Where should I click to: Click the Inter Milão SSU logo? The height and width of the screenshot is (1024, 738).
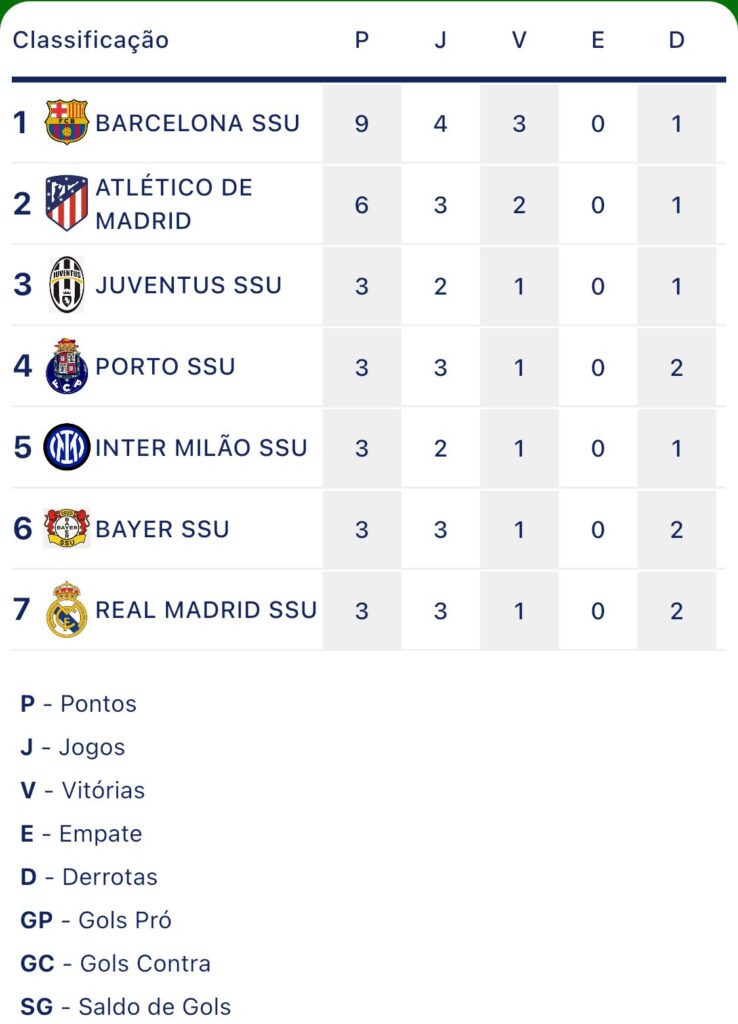pos(67,447)
